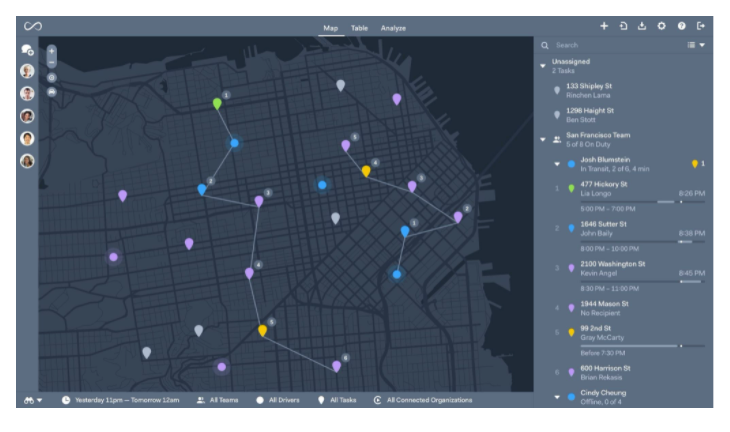Click the 477 Hickory St time slider
The width and height of the screenshot is (730, 432).
click(x=642, y=202)
